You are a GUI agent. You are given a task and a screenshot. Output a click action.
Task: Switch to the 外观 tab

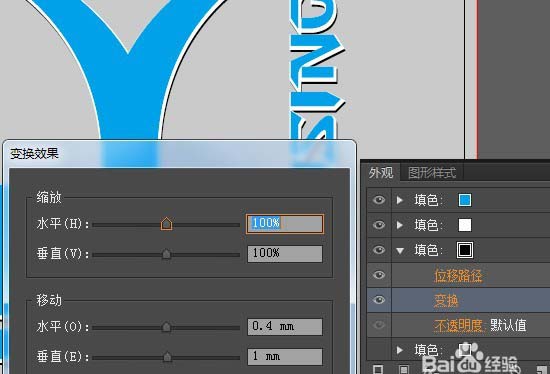pyautogui.click(x=381, y=173)
